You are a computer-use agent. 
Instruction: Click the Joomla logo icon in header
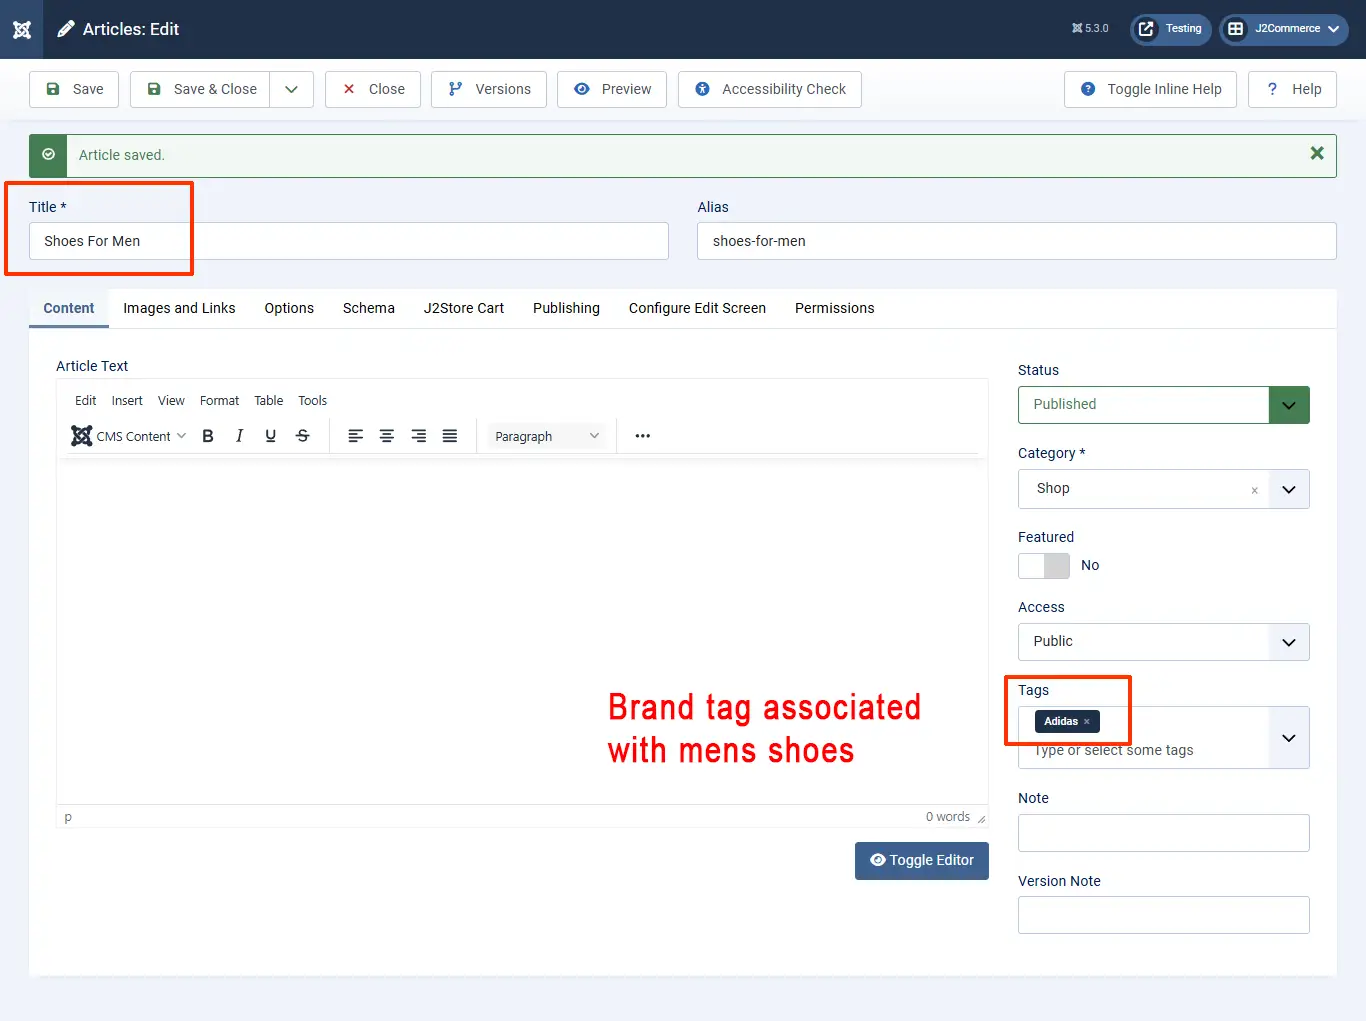click(x=22, y=29)
